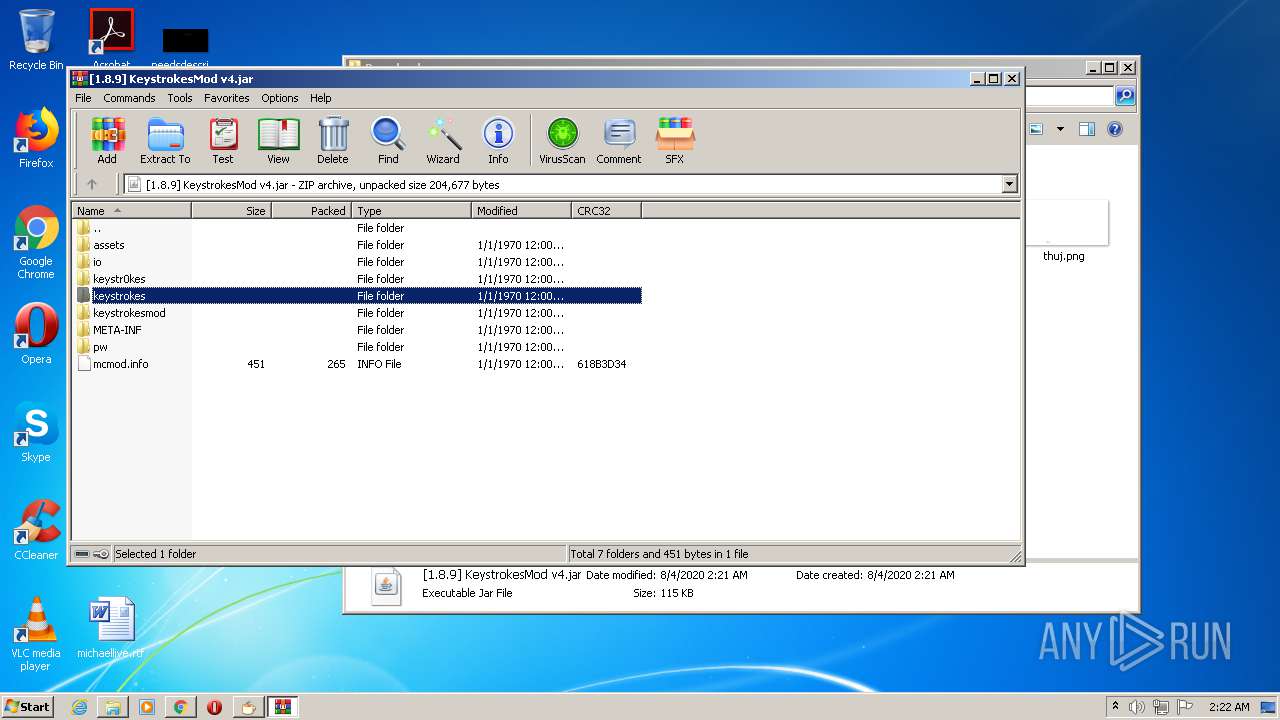
Task: Open the Find search tool
Action: pos(388,140)
